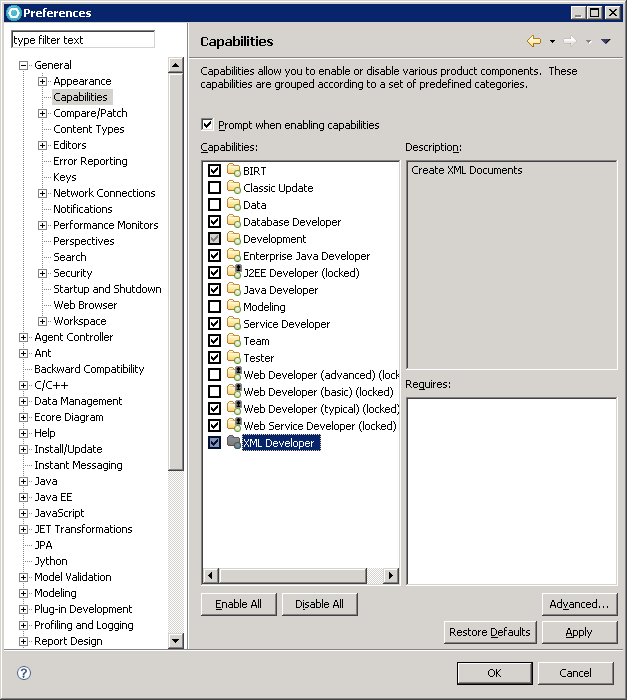
Task: Enable the Classic Update capability checkbox
Action: pos(214,188)
